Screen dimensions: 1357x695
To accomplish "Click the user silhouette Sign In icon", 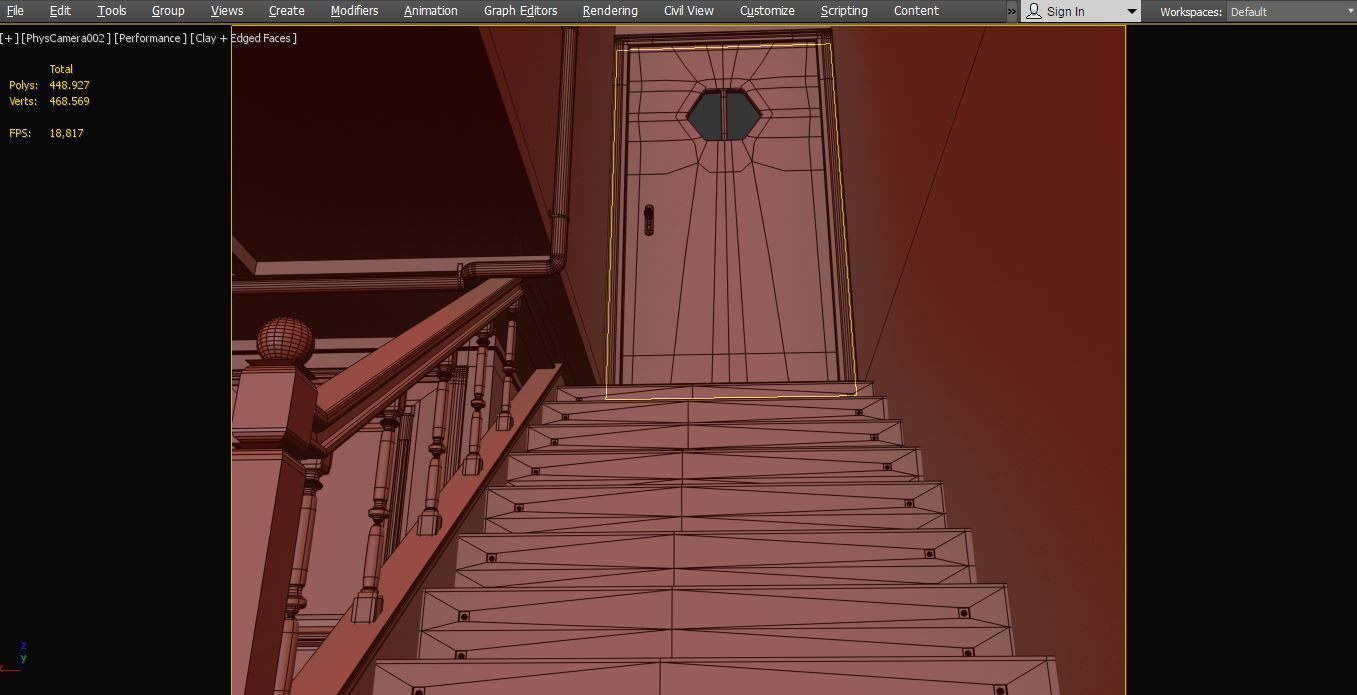I will pos(1034,11).
